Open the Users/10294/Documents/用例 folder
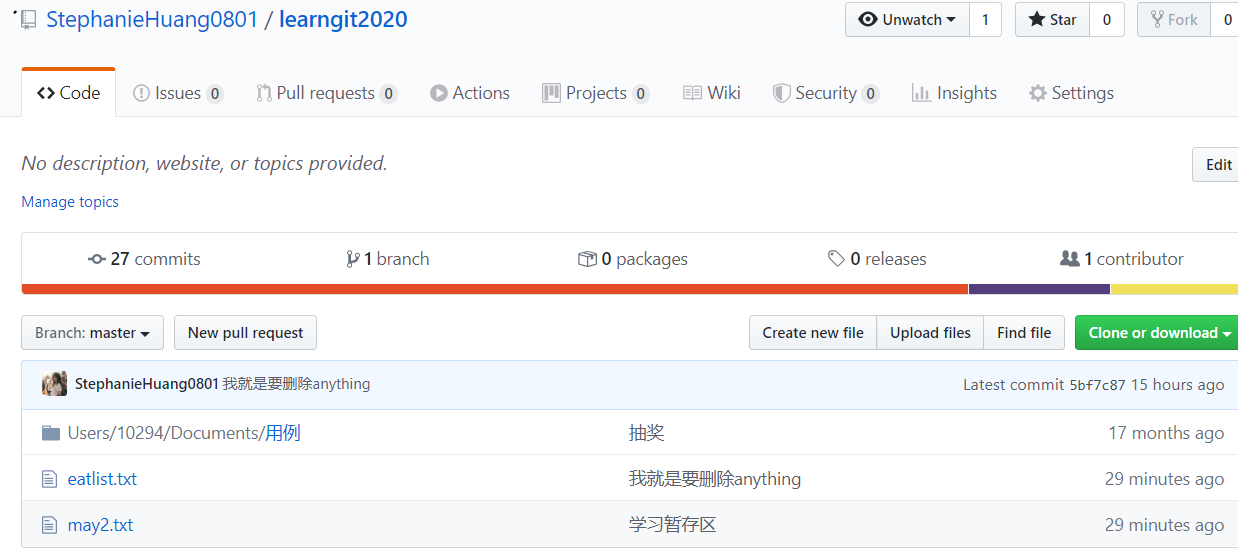Screen dimensions: 1238x551 click(x=184, y=433)
